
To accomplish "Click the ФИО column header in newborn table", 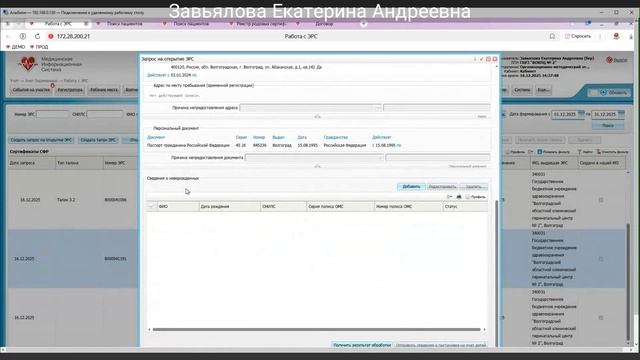I will [178, 207].
